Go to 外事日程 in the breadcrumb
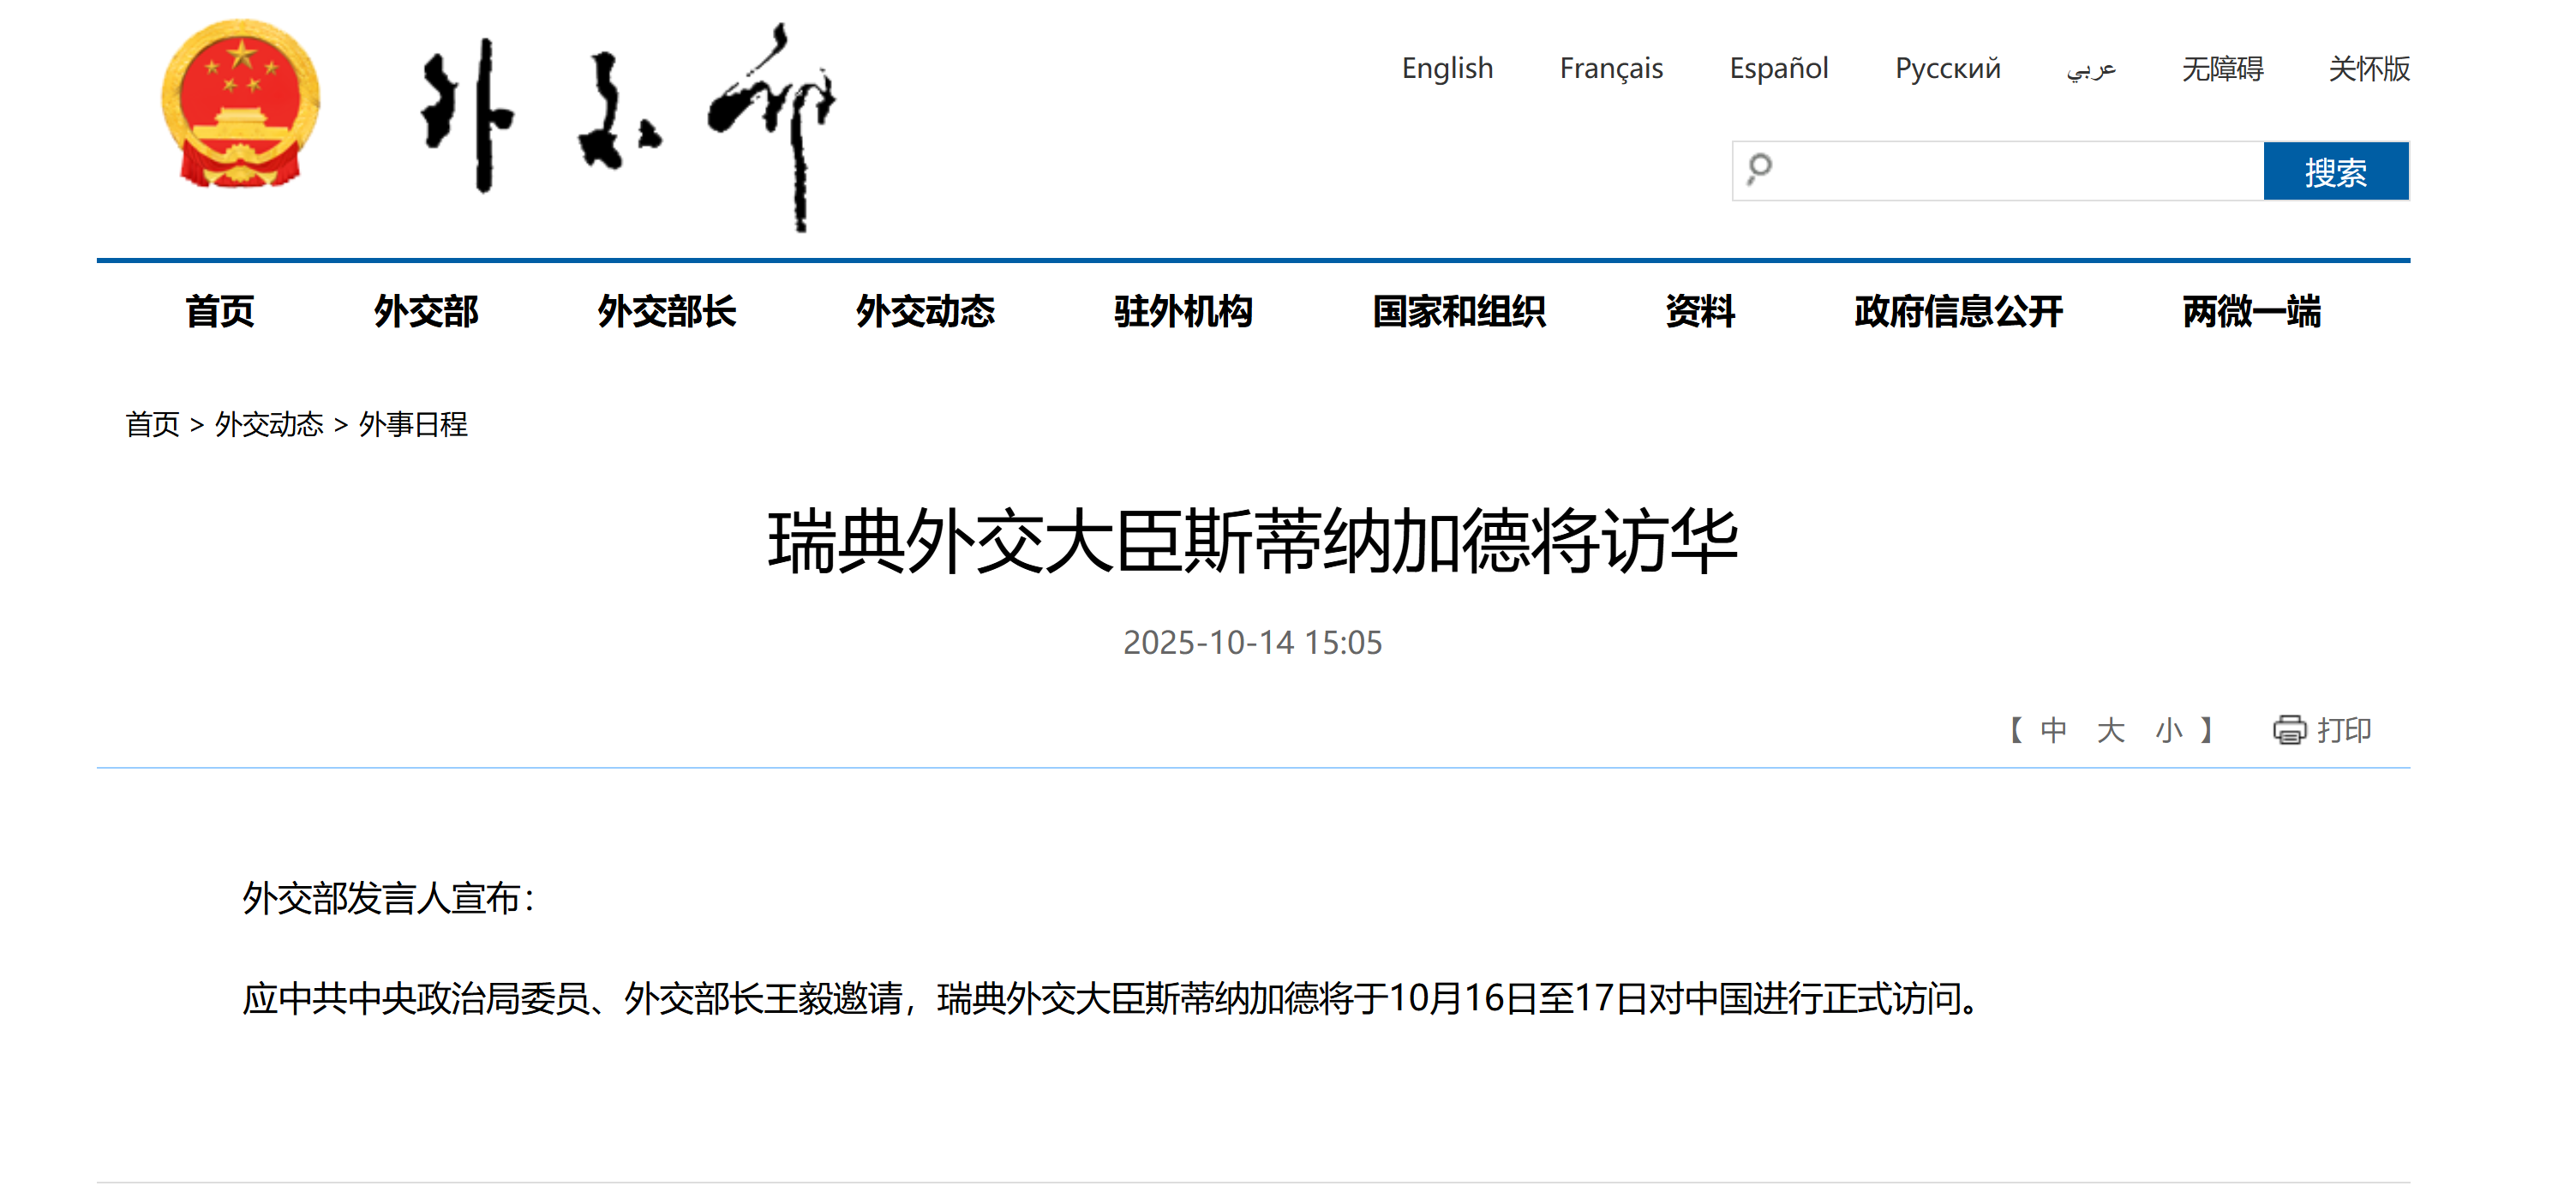 pyautogui.click(x=412, y=424)
